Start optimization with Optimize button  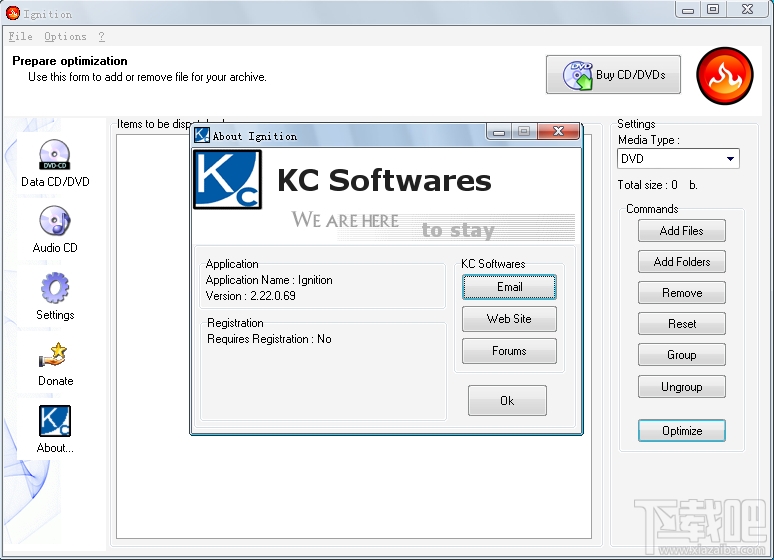coord(681,431)
